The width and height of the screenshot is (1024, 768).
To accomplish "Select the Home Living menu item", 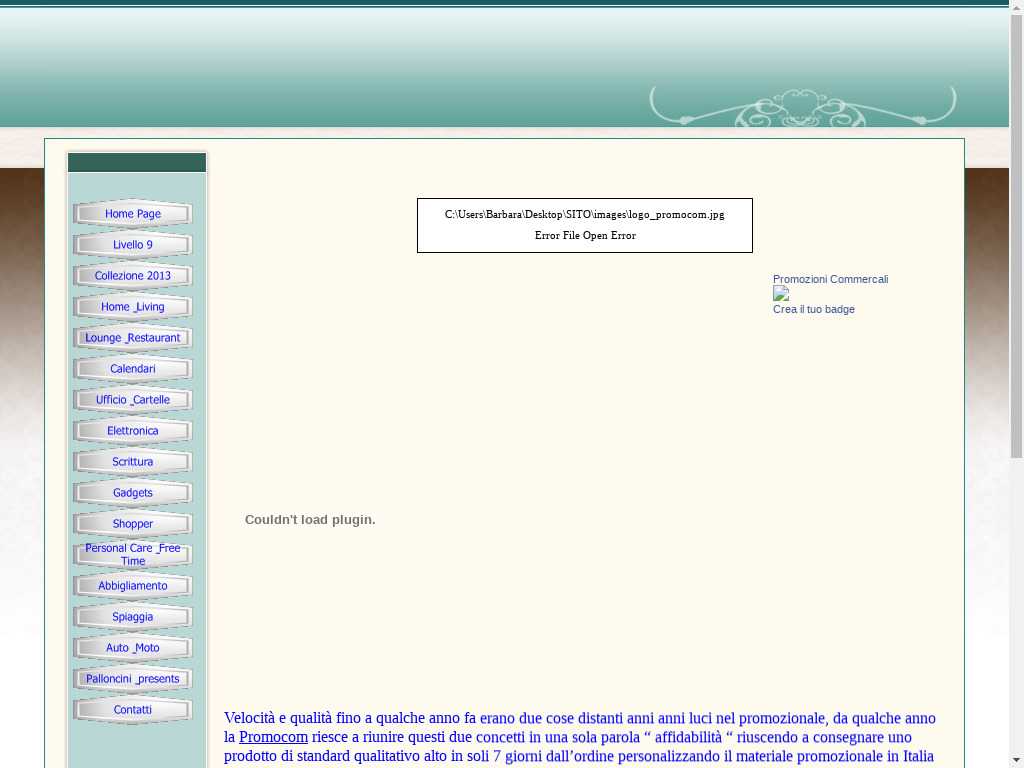I will click(x=133, y=307).
